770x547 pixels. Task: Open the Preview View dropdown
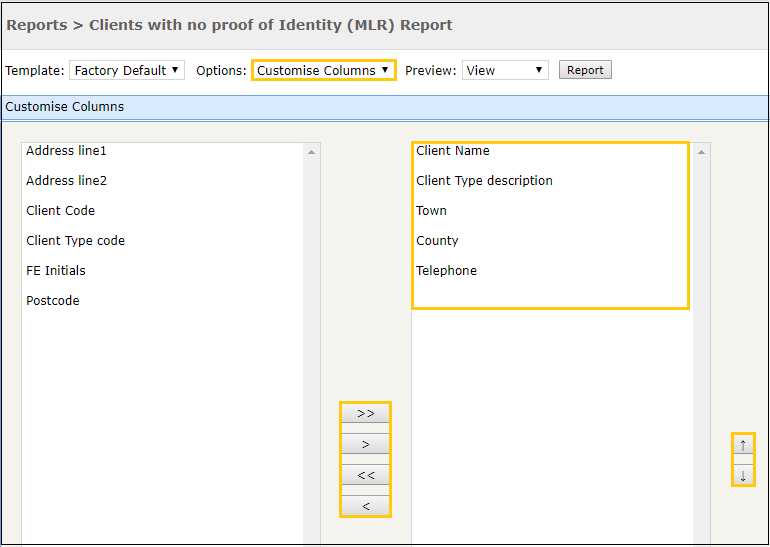(505, 70)
